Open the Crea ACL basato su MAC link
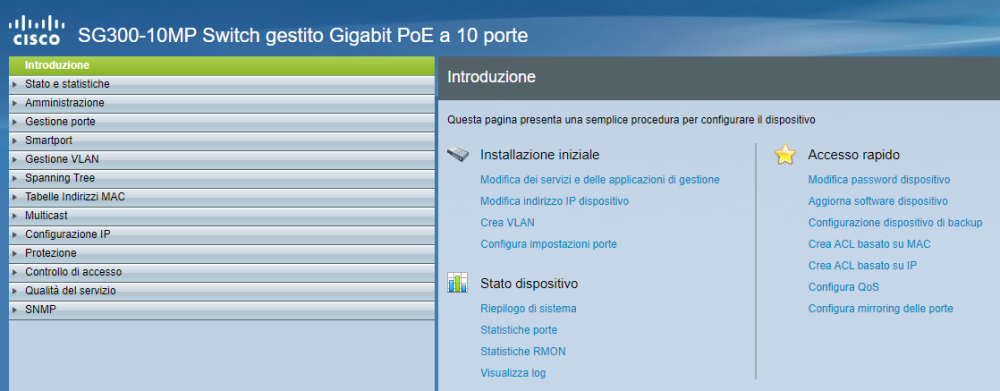This screenshot has height=391, width=1000. click(x=869, y=244)
